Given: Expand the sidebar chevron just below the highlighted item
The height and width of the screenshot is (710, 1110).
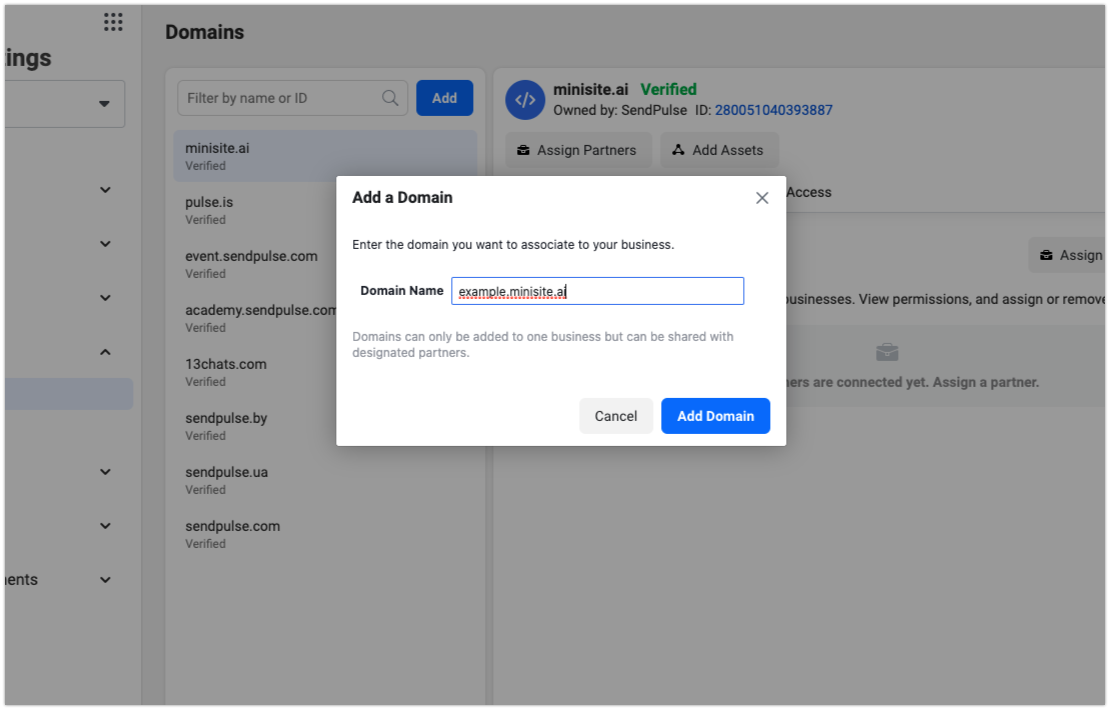Looking at the screenshot, I should tap(105, 471).
